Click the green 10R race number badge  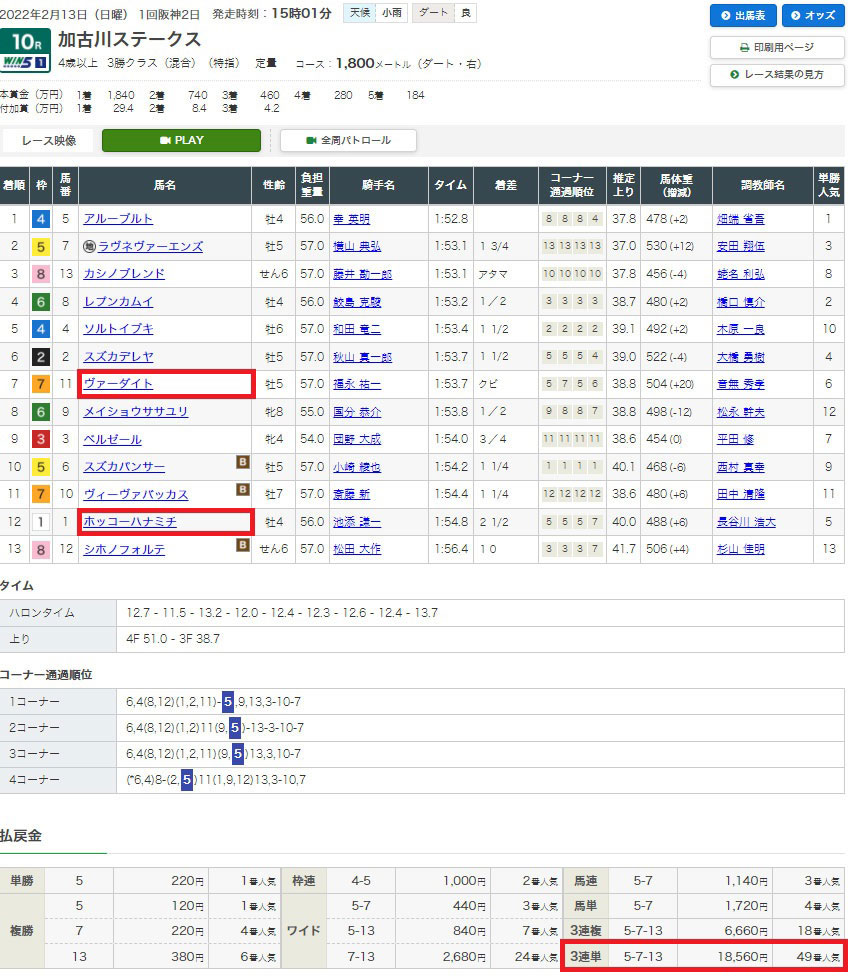point(26,41)
